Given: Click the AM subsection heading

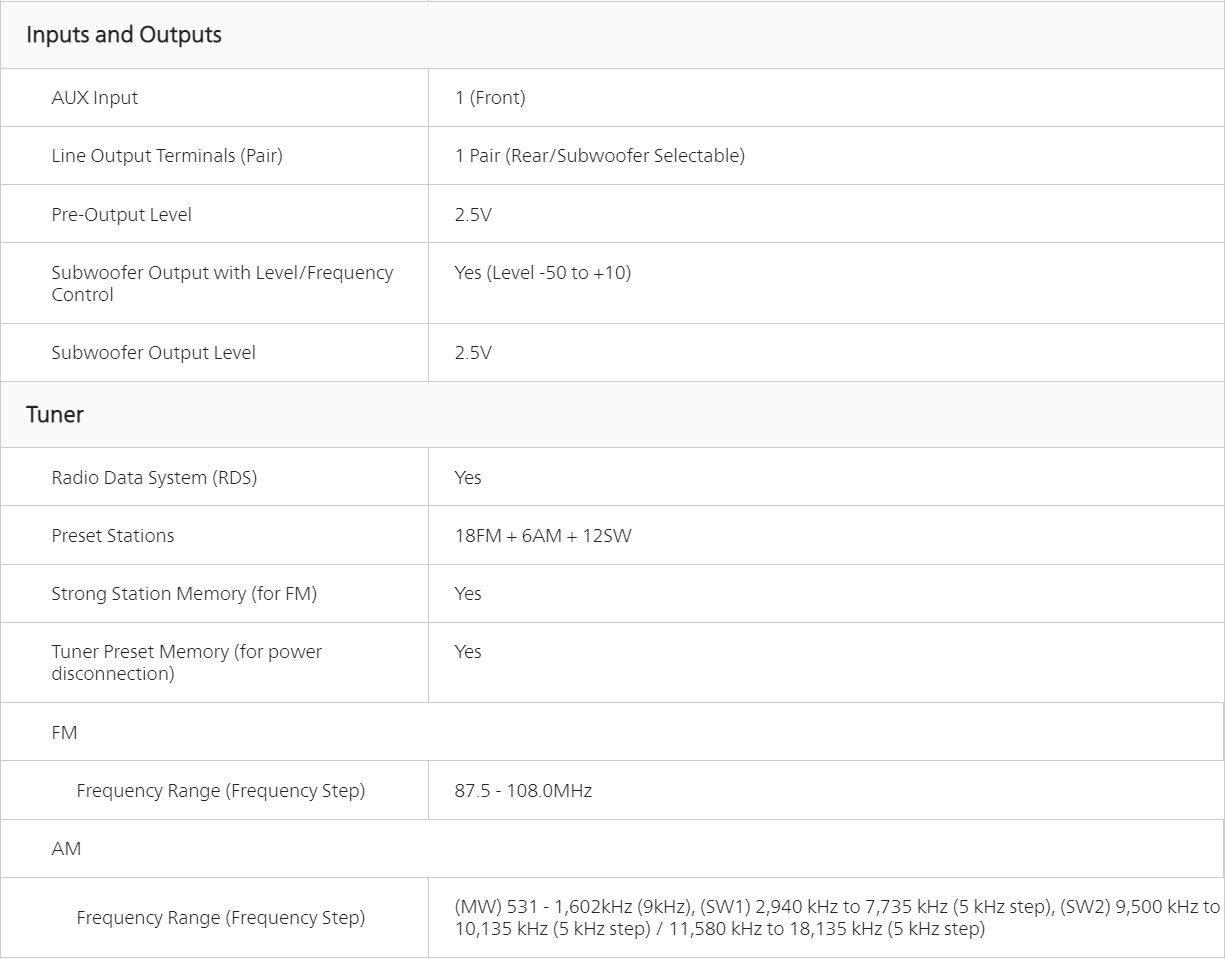Looking at the screenshot, I should pos(66,849).
